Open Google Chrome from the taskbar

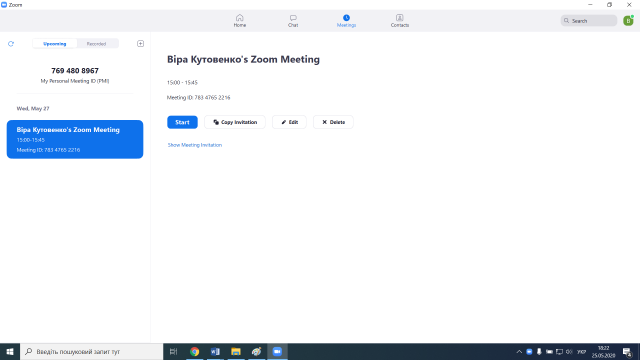click(x=195, y=351)
